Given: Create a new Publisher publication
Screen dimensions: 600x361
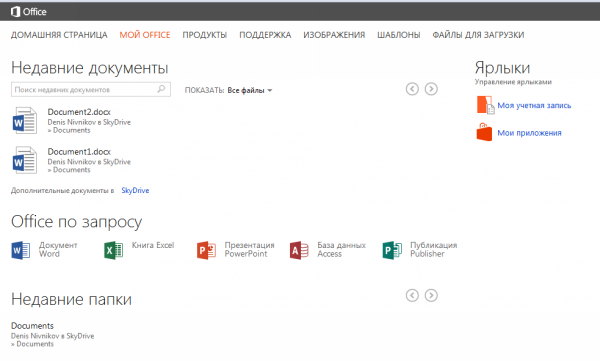Looking at the screenshot, I should tap(420, 250).
